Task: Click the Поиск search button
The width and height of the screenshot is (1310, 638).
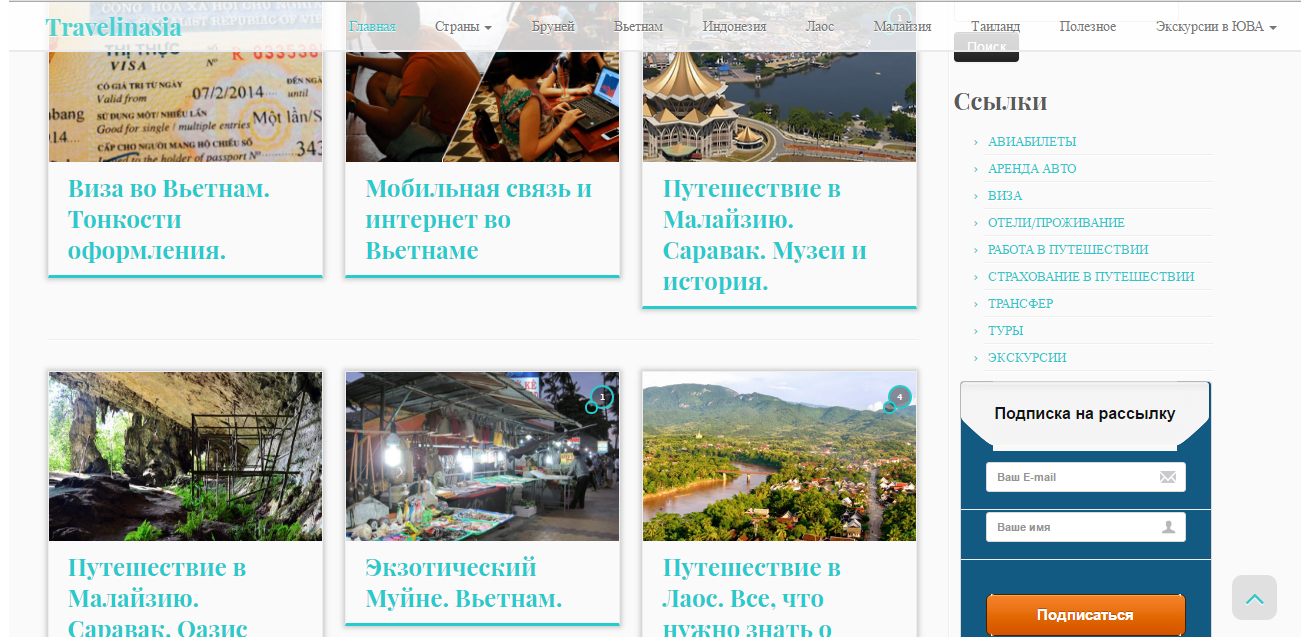Action: click(986, 47)
